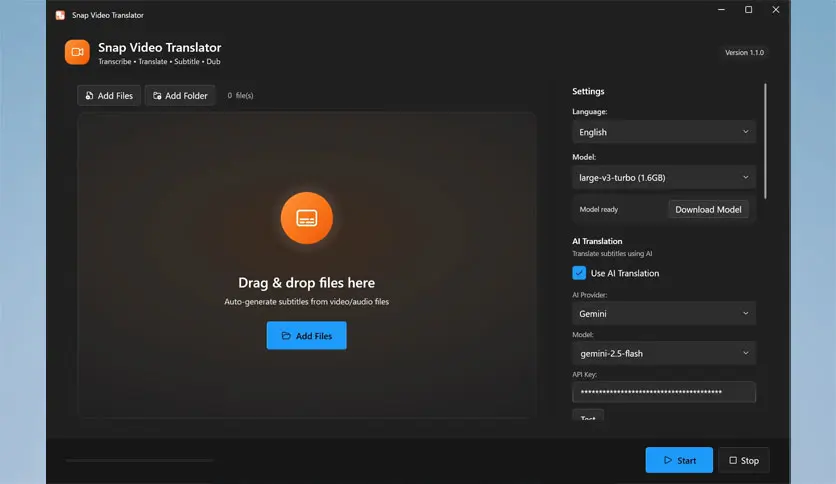Image resolution: width=836 pixels, height=484 pixels.
Task: Click the Start button
Action: [679, 460]
